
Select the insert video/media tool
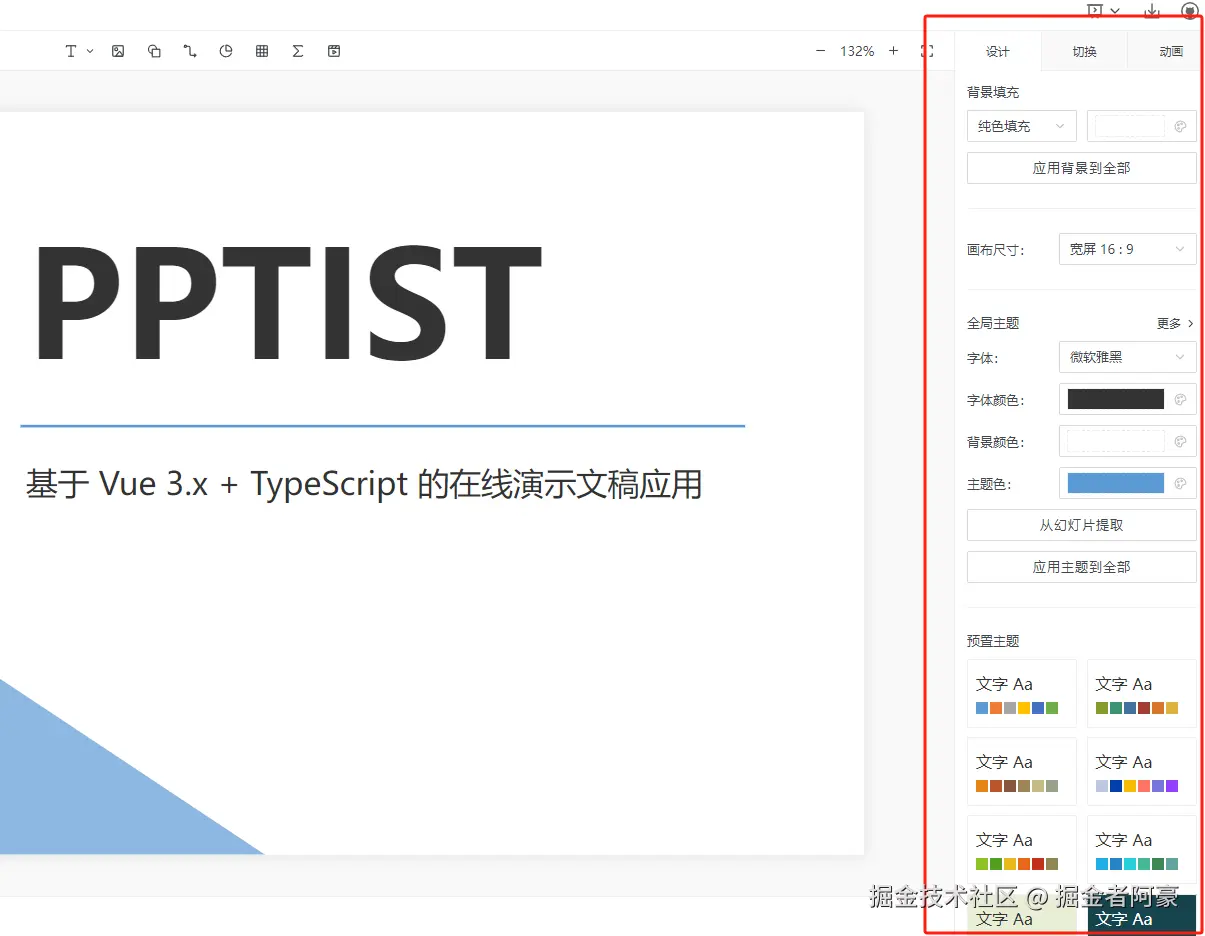tap(334, 51)
